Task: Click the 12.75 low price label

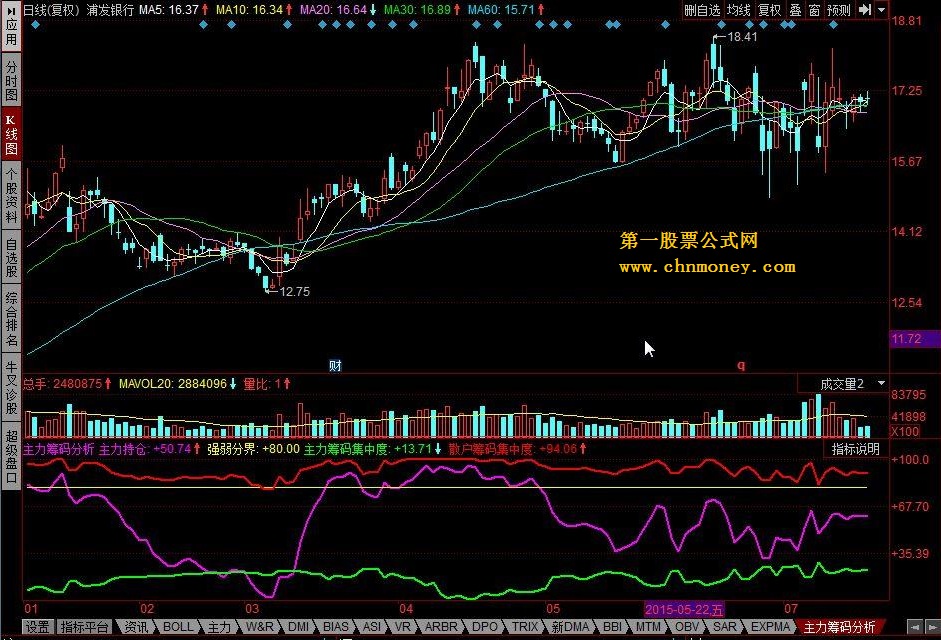Action: click(x=295, y=292)
